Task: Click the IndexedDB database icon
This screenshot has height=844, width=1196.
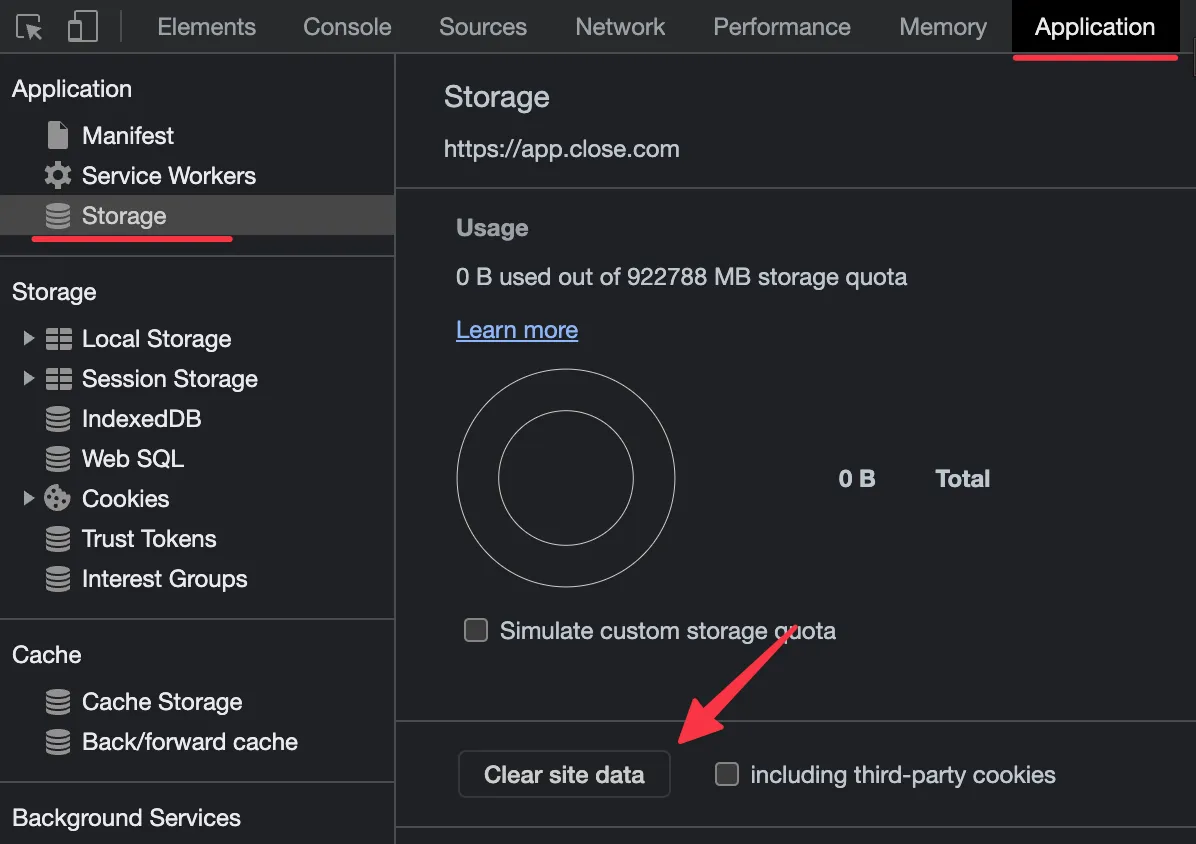Action: pos(58,419)
